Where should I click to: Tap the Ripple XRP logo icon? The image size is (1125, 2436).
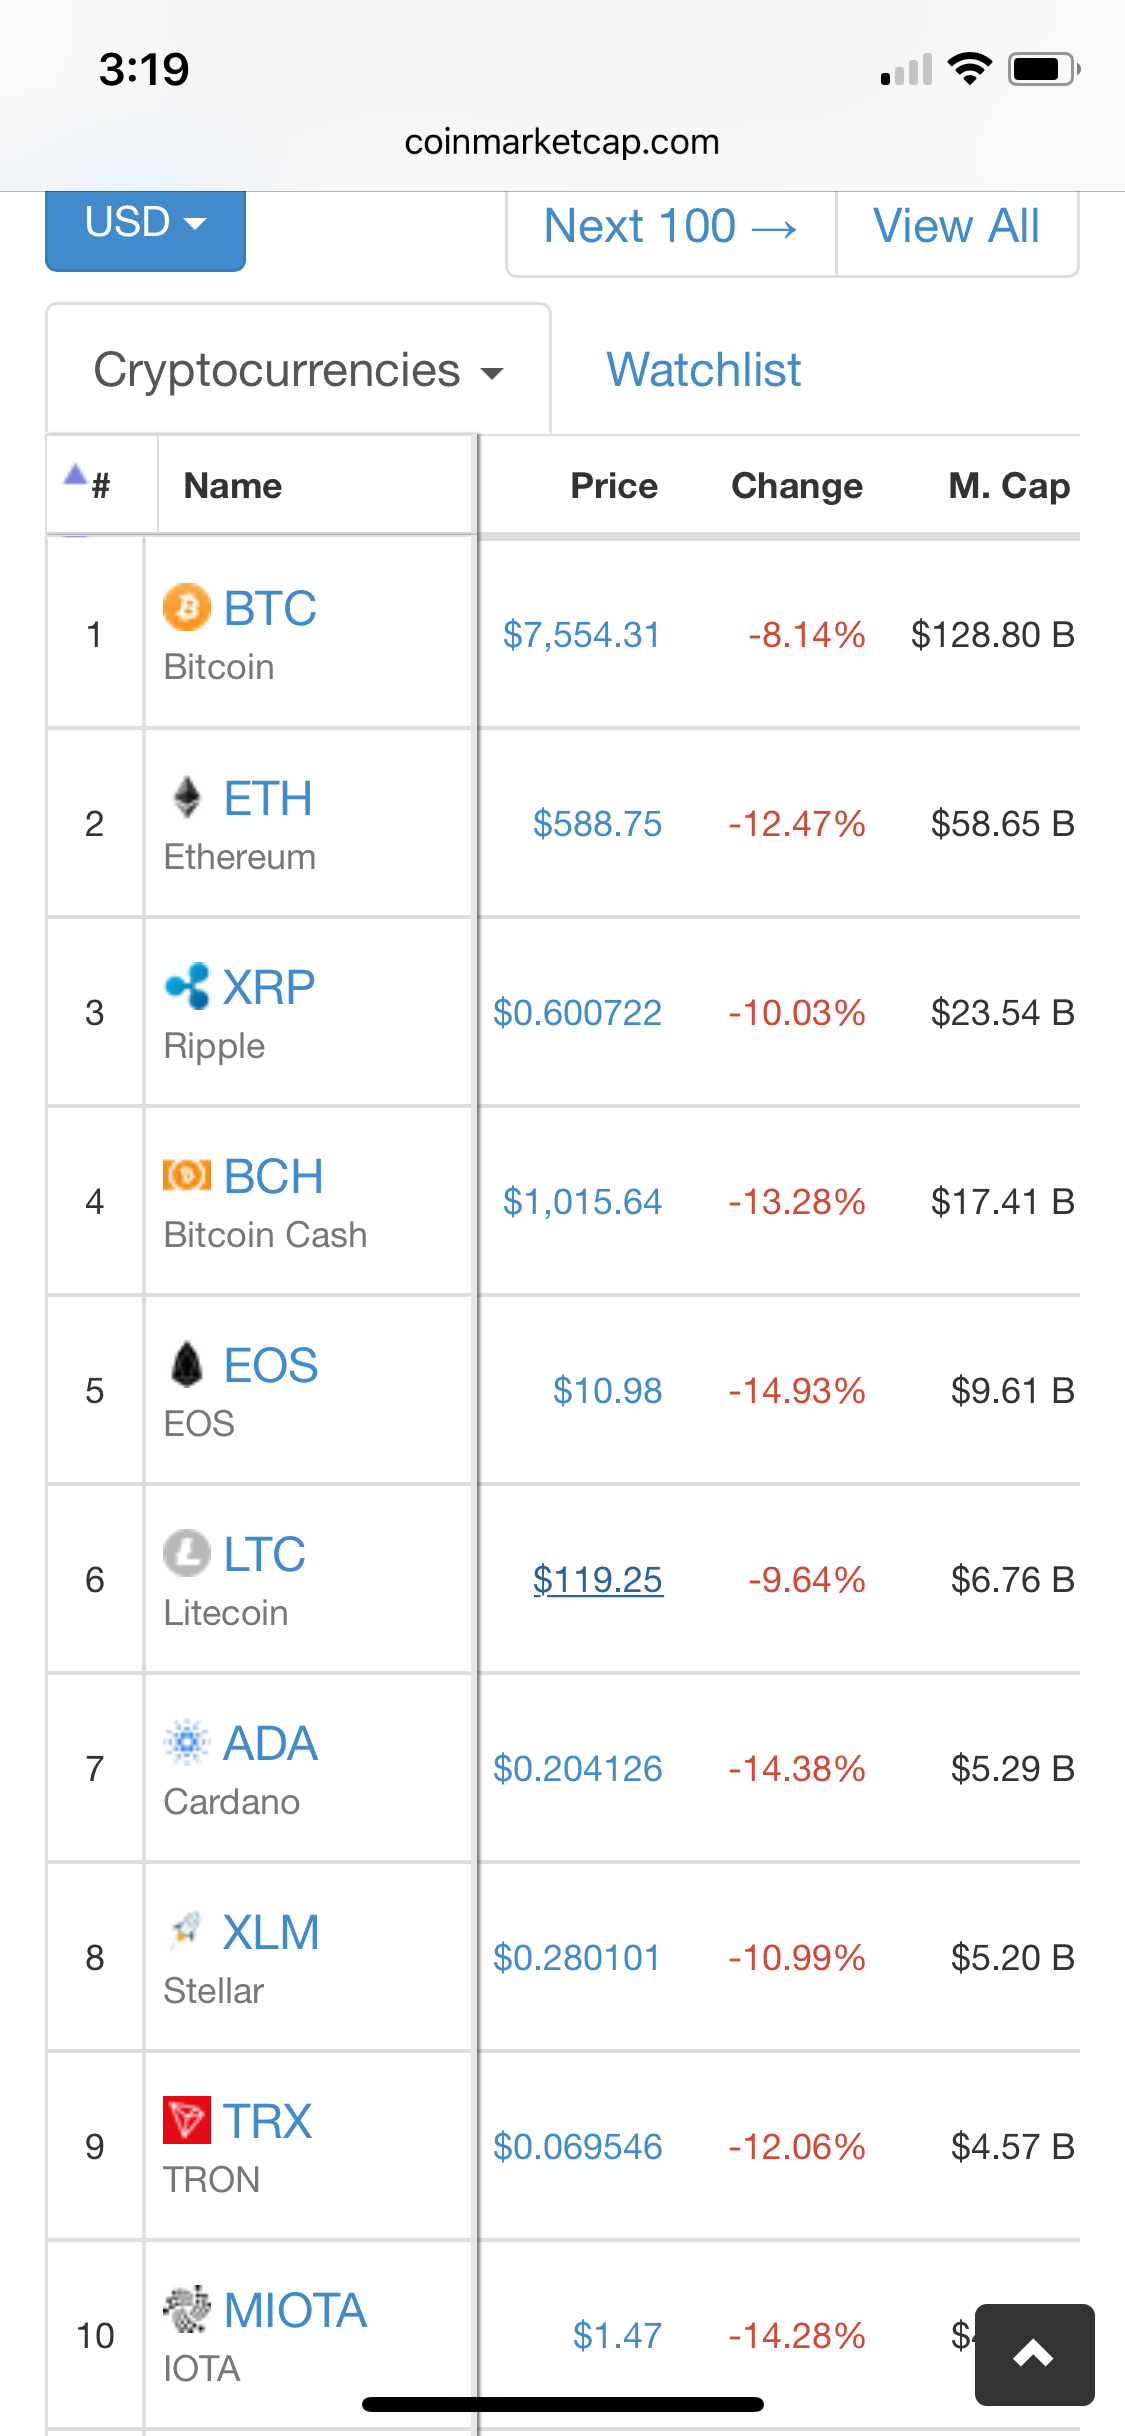click(x=187, y=986)
